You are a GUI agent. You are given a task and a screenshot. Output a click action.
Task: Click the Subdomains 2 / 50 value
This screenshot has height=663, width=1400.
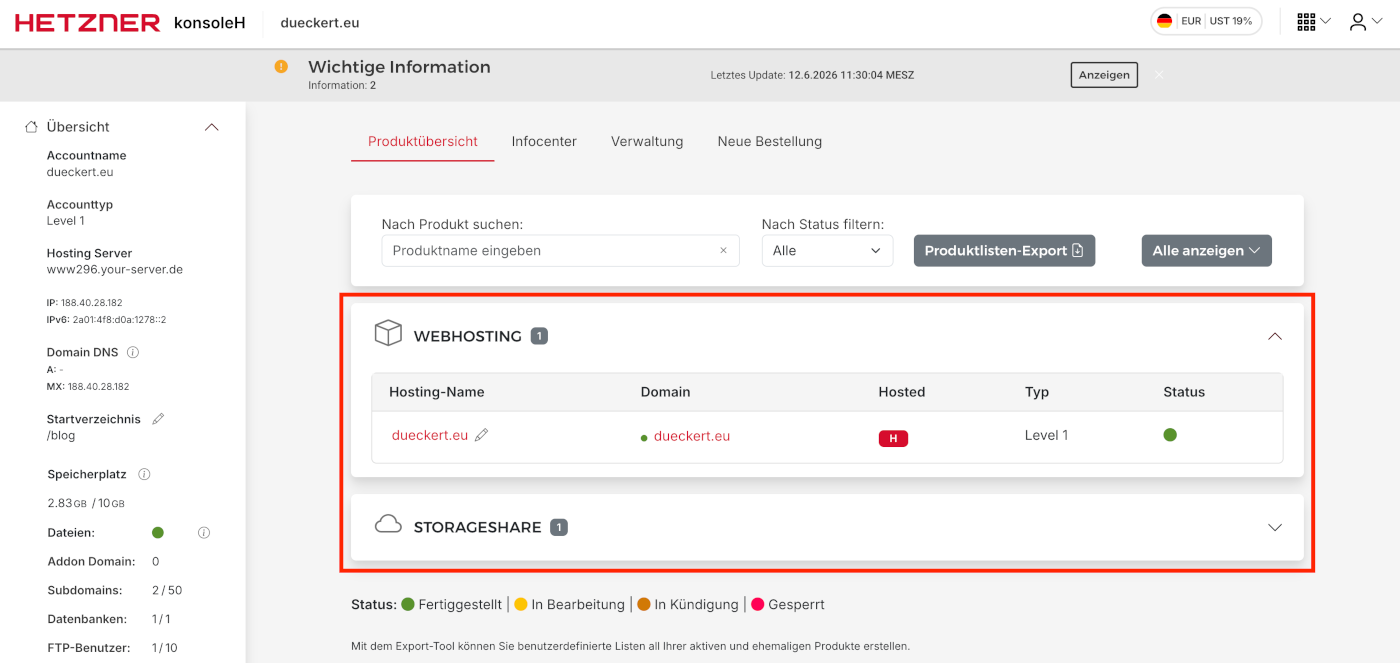(x=167, y=590)
